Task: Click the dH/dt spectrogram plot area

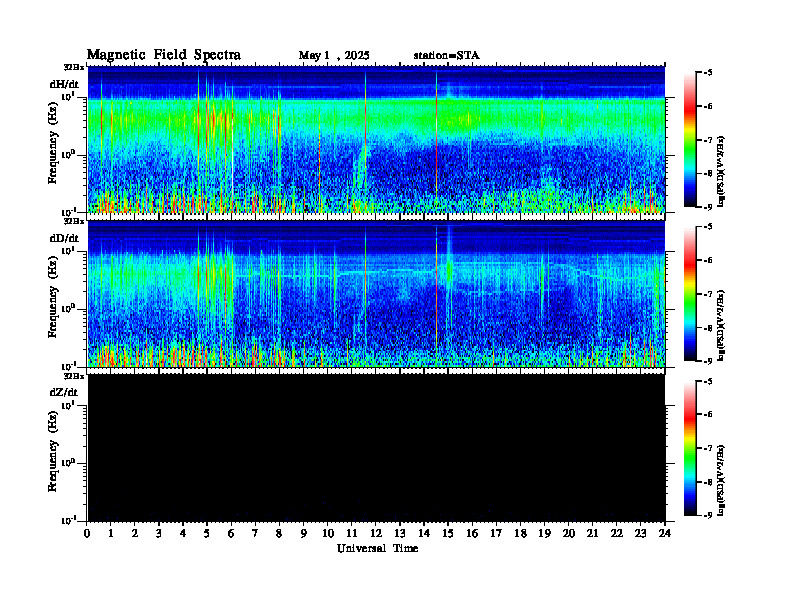Action: coord(376,139)
